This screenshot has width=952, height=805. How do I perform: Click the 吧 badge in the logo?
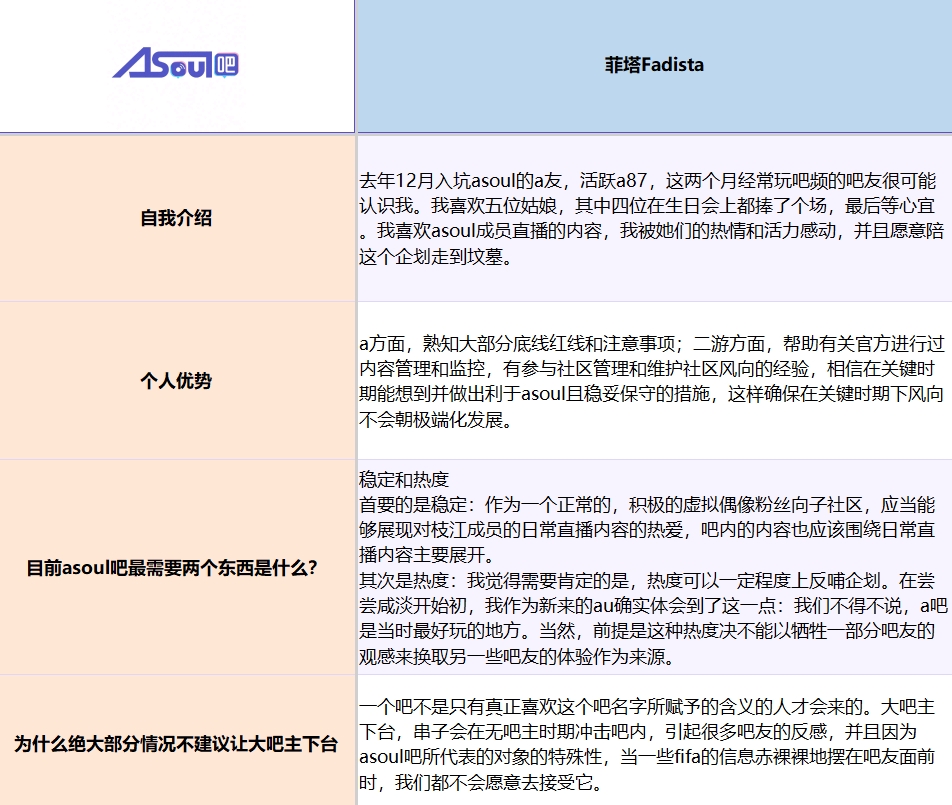coord(226,65)
